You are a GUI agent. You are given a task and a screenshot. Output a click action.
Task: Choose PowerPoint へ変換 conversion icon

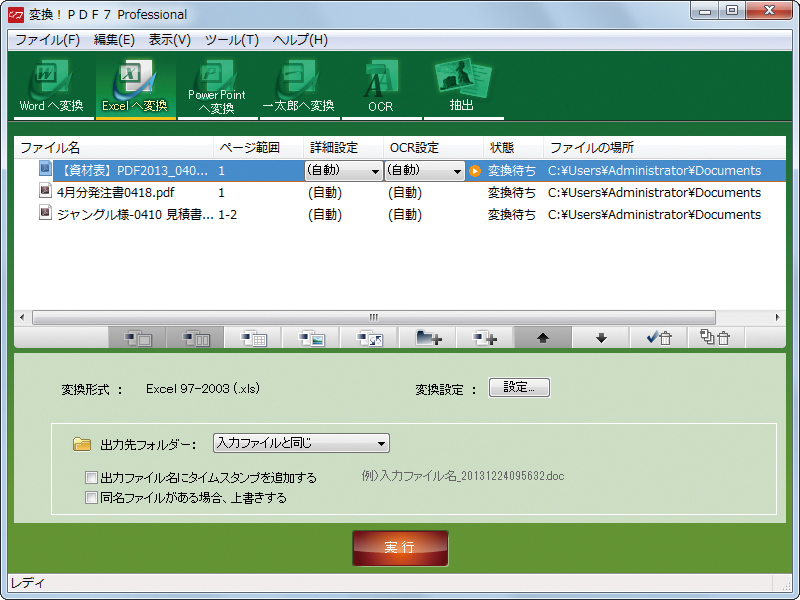point(217,87)
